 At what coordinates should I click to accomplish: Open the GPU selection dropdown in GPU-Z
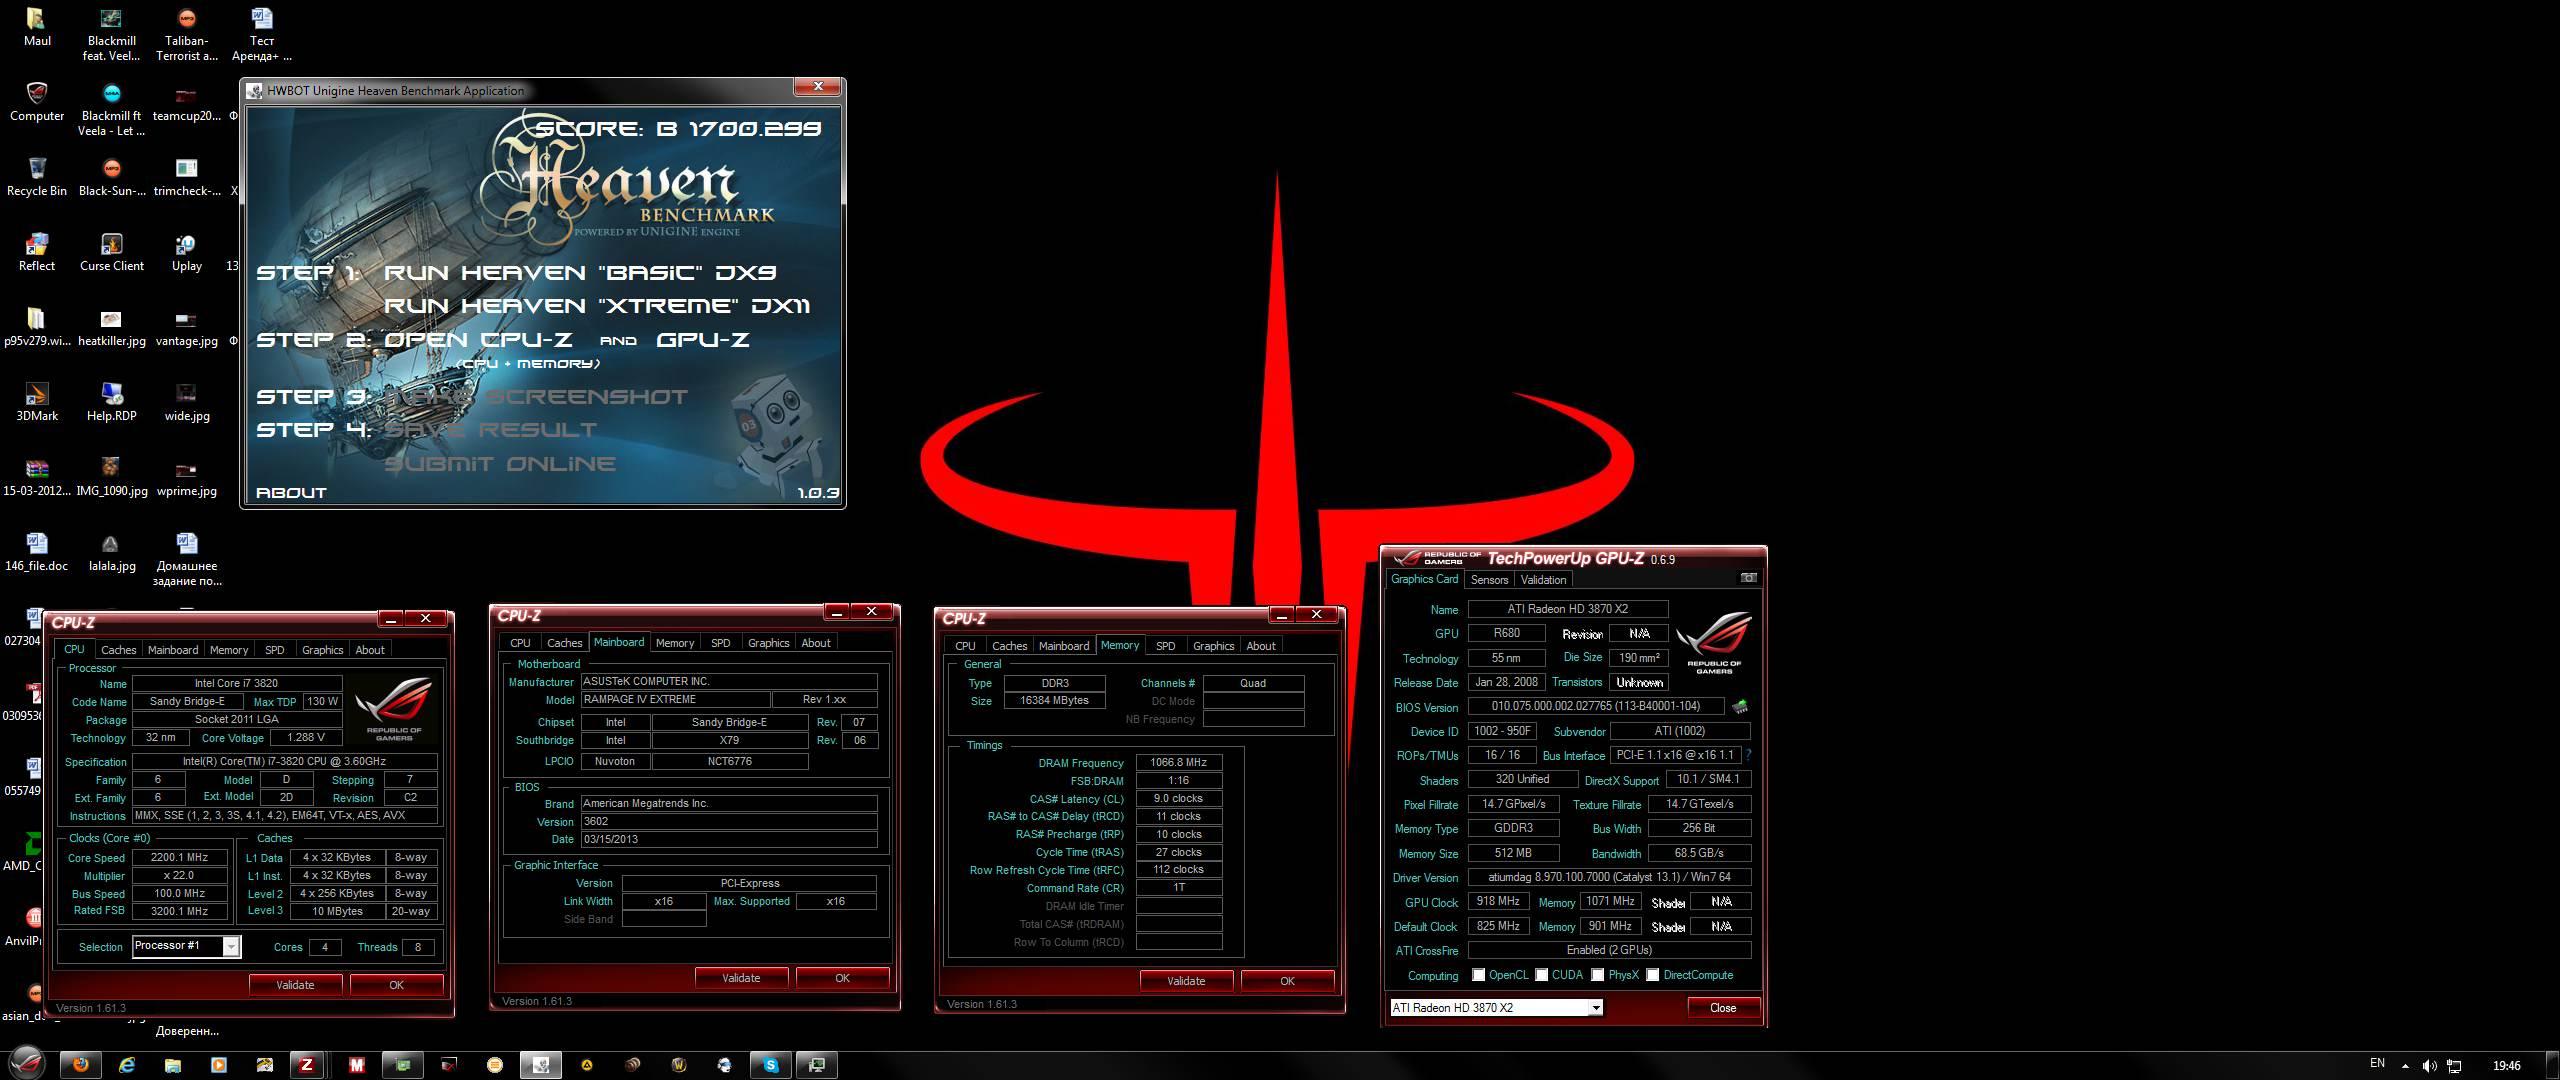[x=1596, y=1008]
